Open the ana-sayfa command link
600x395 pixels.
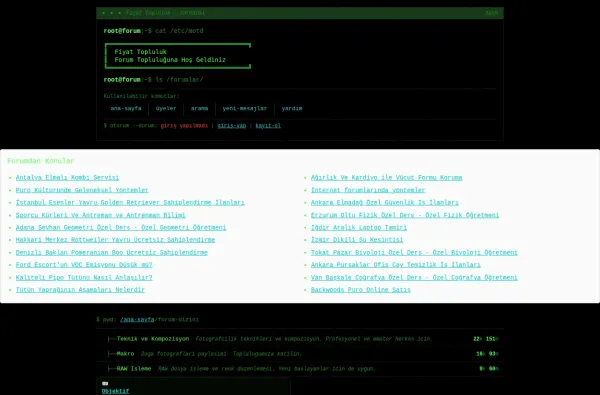point(126,109)
